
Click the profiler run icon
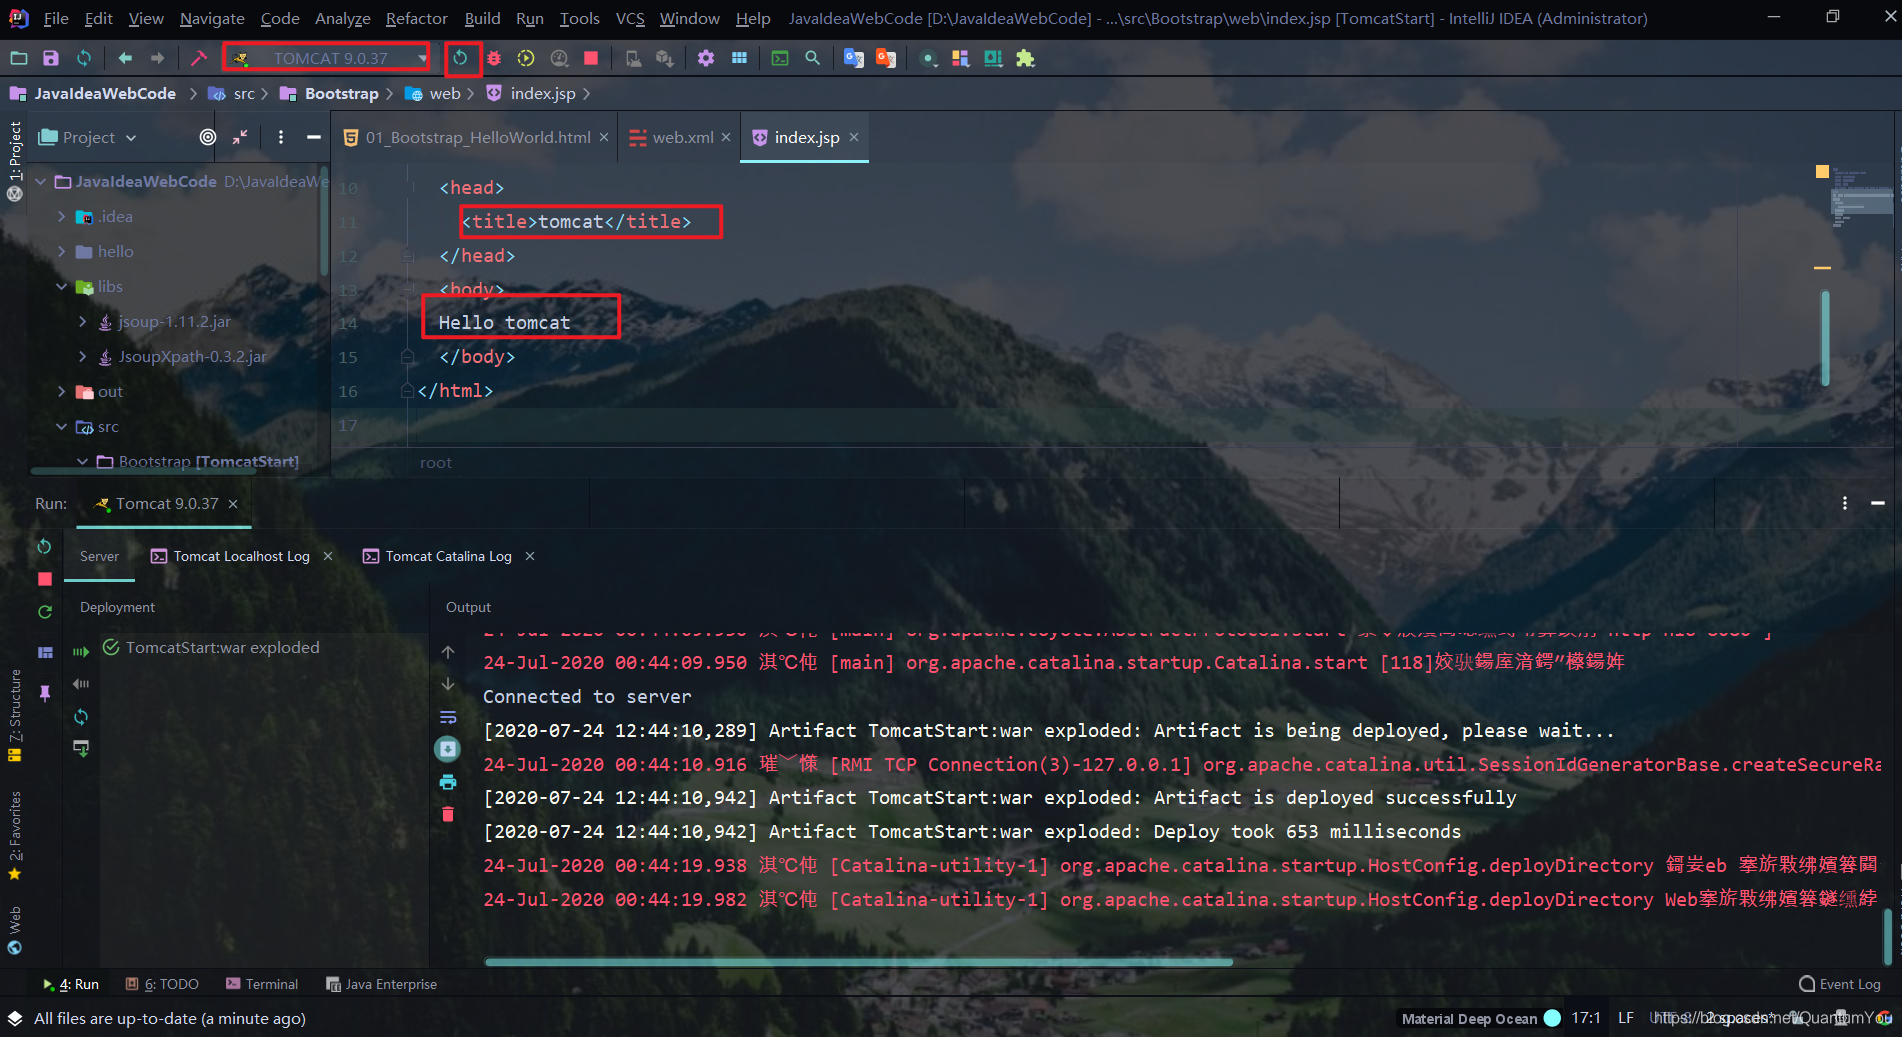[x=559, y=58]
